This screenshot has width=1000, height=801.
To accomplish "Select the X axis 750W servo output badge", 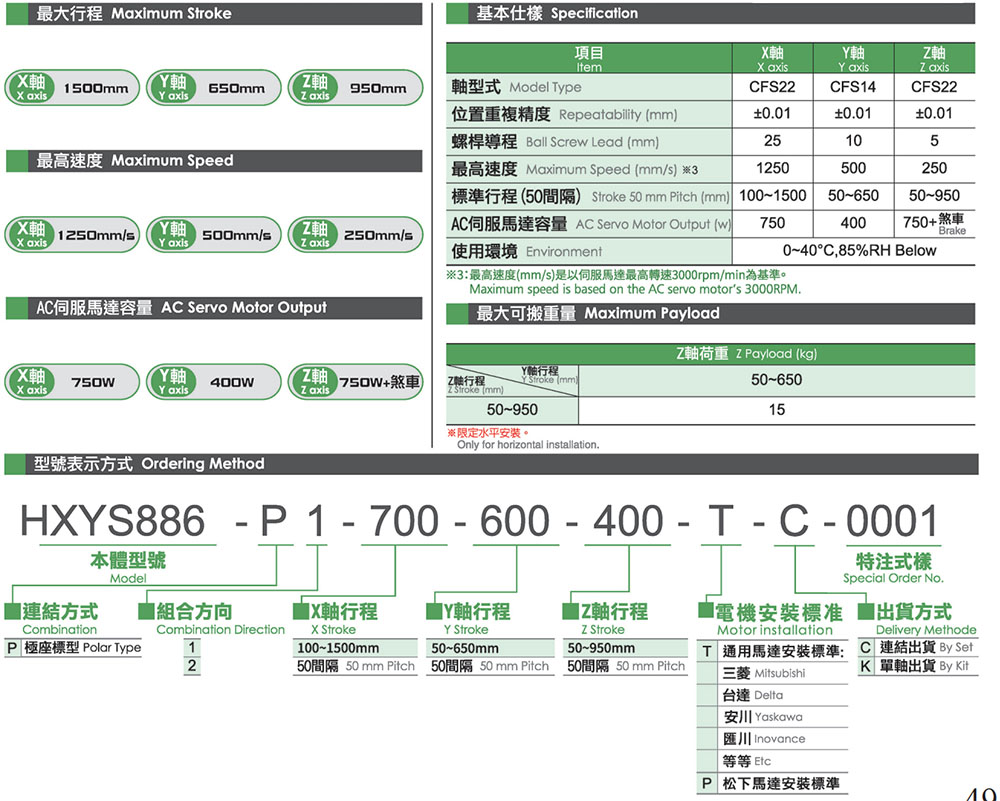I will (x=72, y=381).
